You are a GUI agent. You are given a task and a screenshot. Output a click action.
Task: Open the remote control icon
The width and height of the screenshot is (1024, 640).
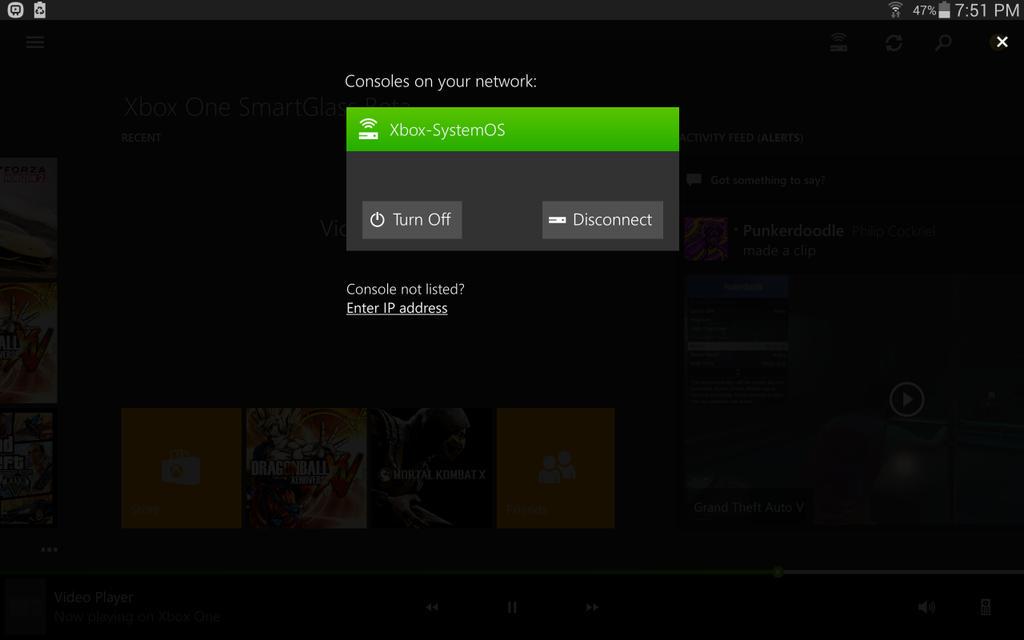[x=986, y=607]
